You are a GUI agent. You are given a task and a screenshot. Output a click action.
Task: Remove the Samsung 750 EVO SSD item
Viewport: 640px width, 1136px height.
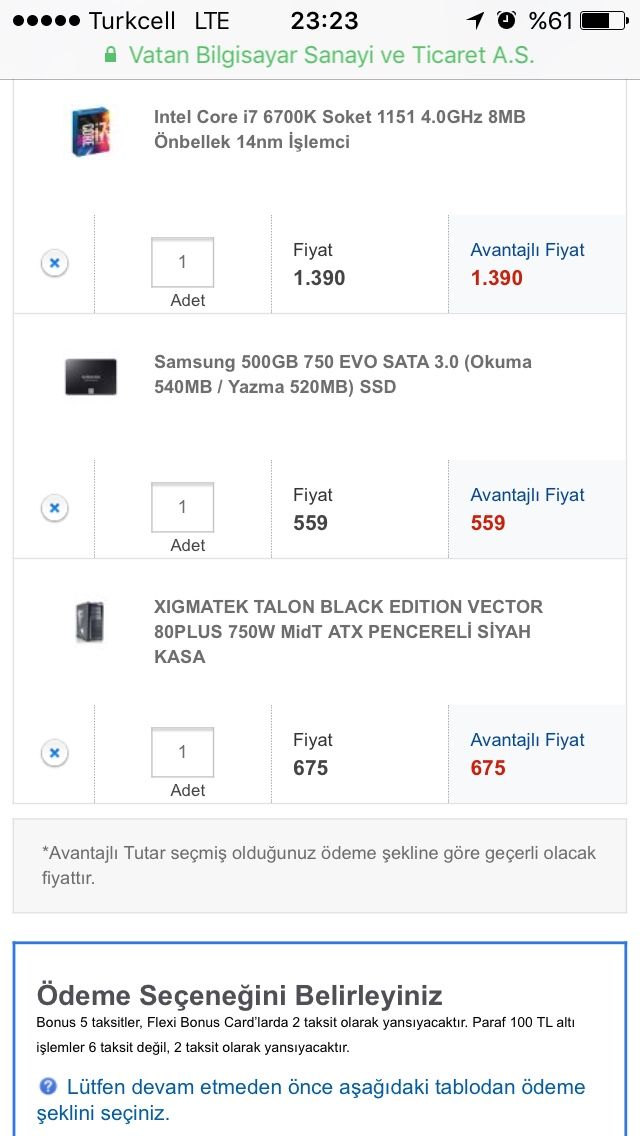coord(55,508)
